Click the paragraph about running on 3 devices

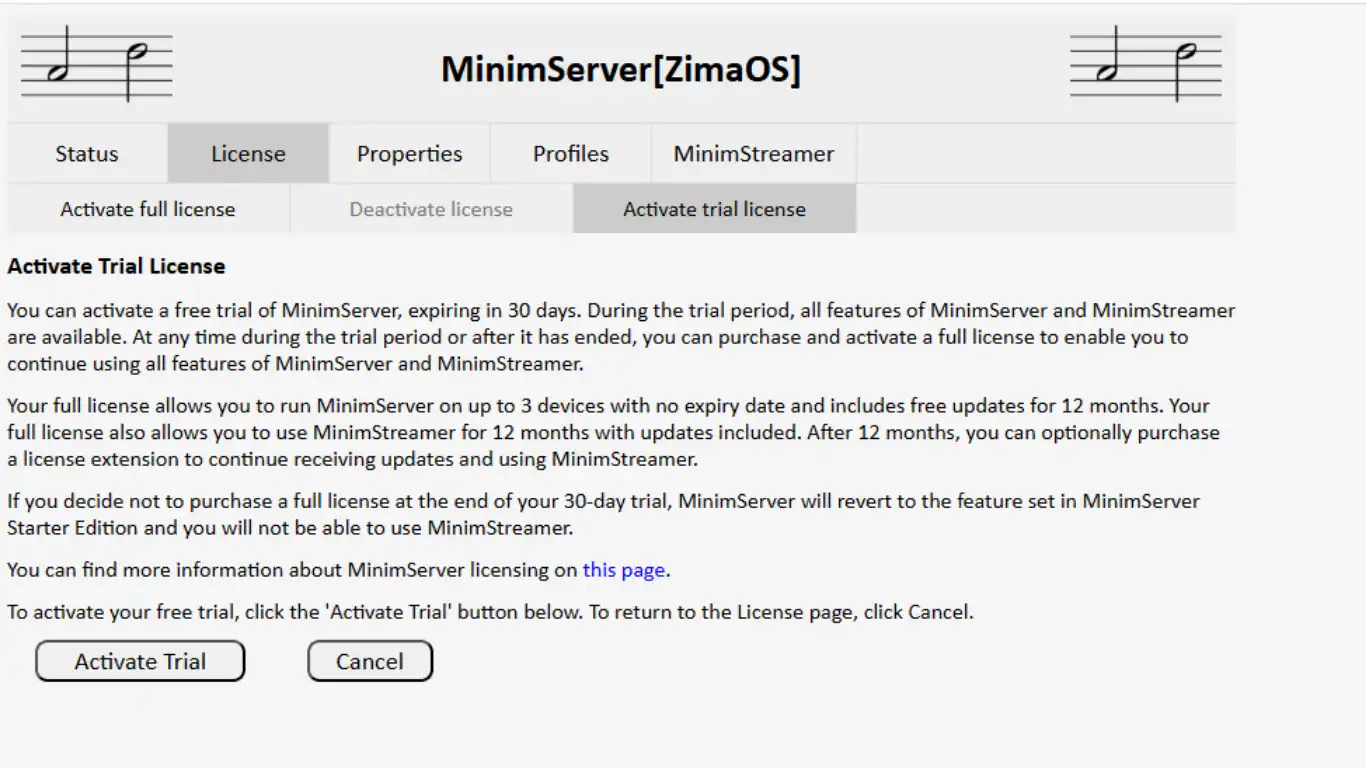tap(612, 433)
